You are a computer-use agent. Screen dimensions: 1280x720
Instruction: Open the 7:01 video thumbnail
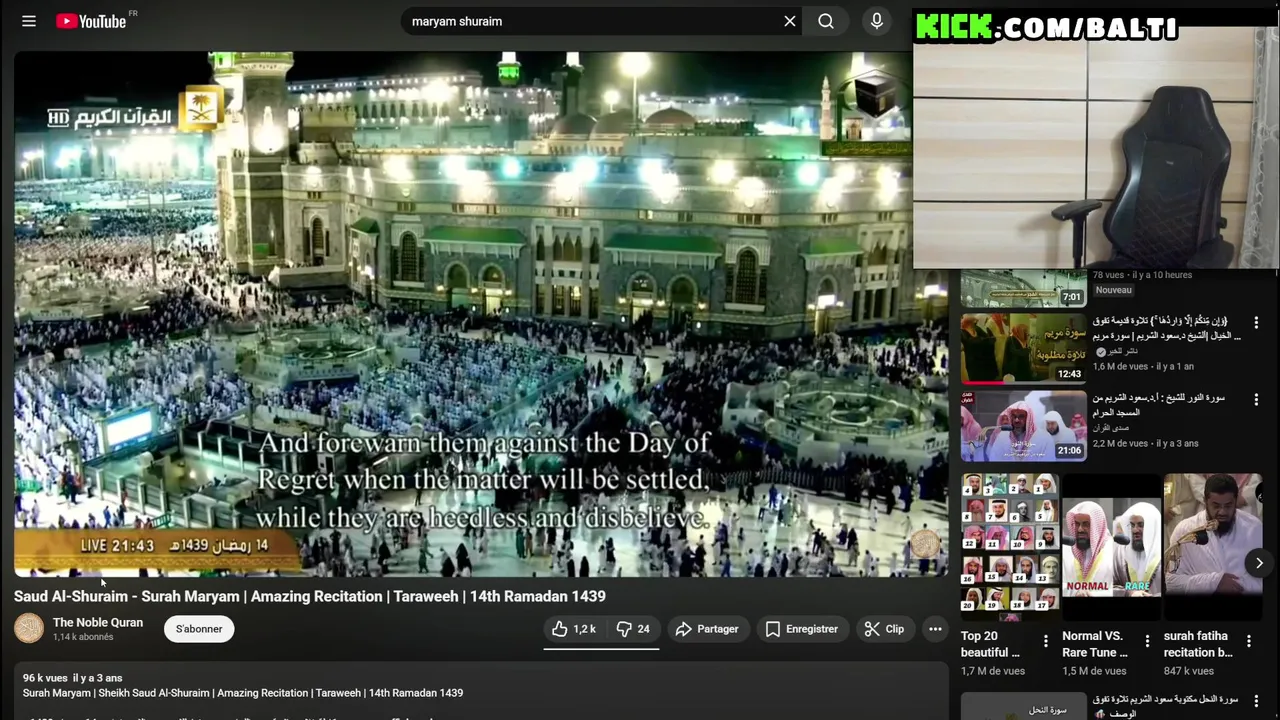coord(1023,288)
